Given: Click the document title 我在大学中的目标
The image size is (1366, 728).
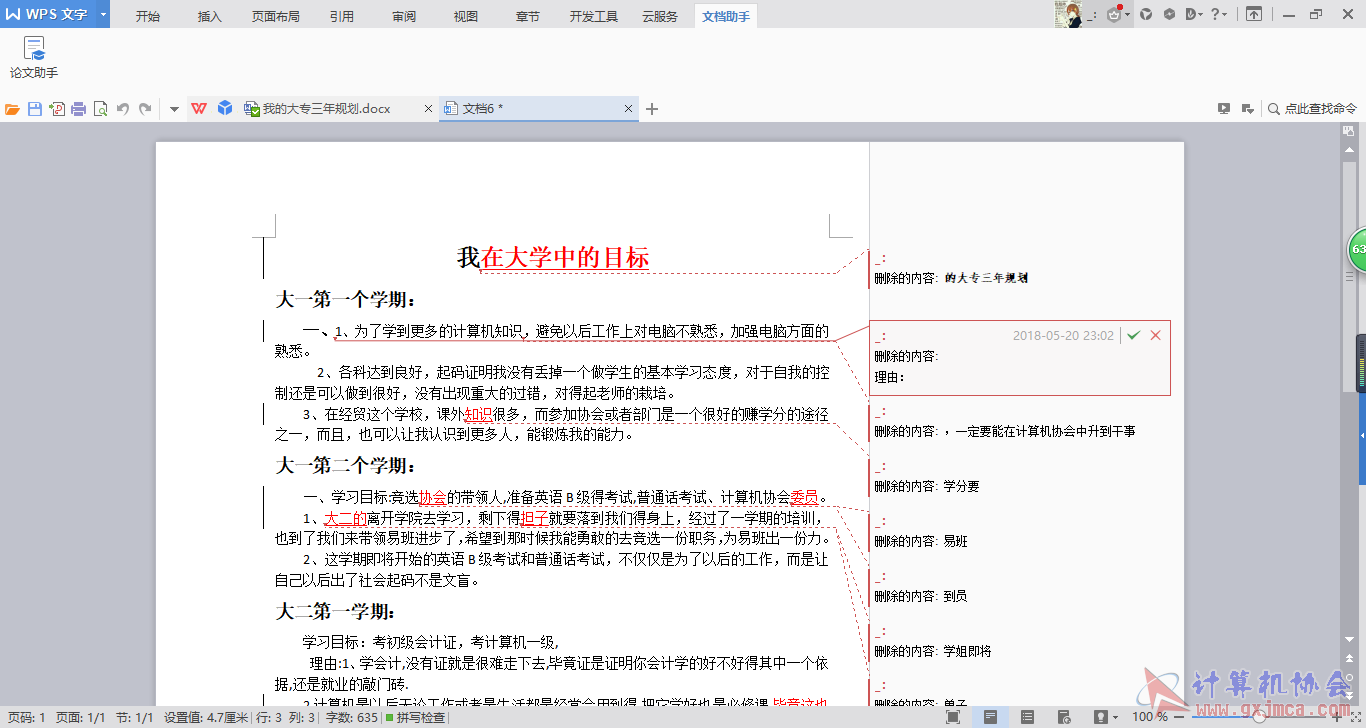Looking at the screenshot, I should point(553,258).
